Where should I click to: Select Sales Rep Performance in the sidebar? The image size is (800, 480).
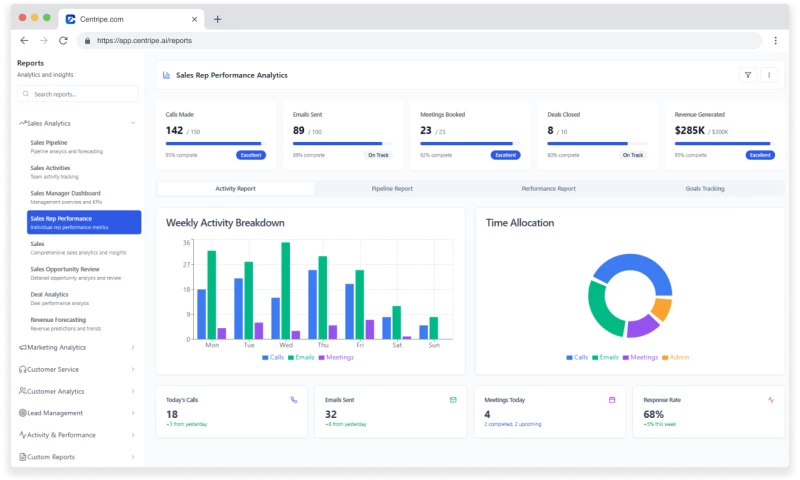pyautogui.click(x=84, y=222)
